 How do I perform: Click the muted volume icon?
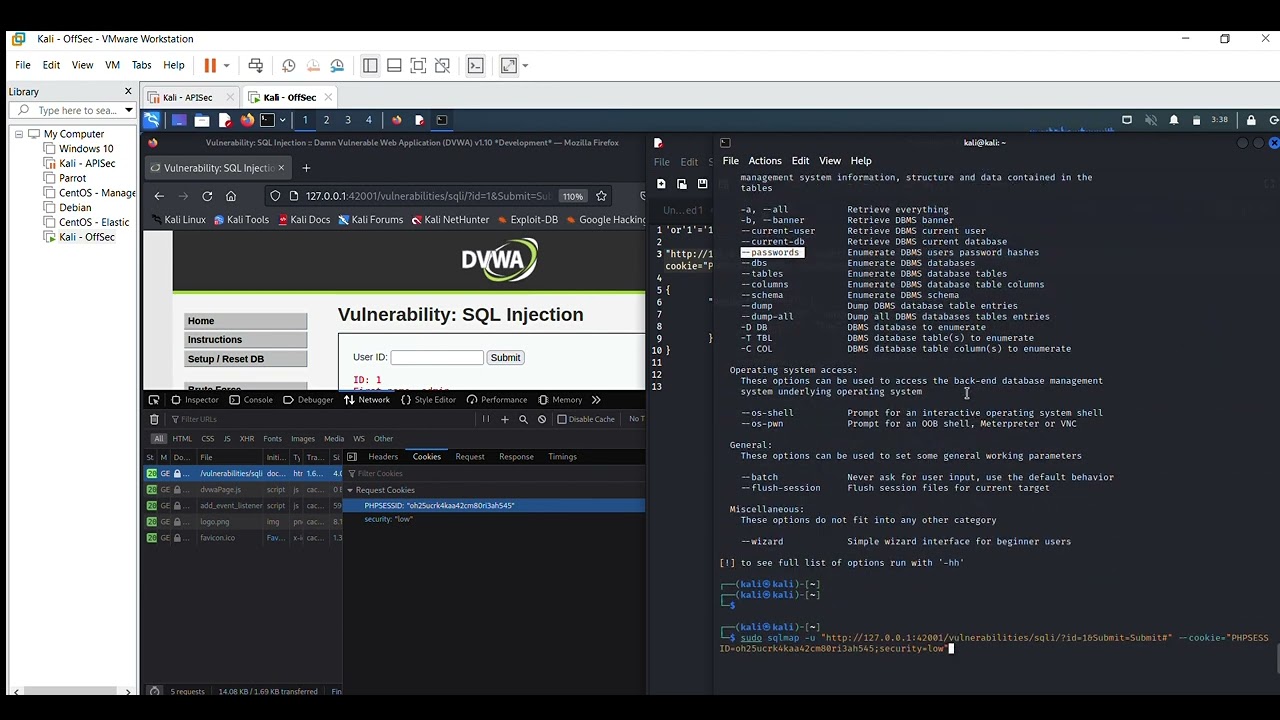1150,120
